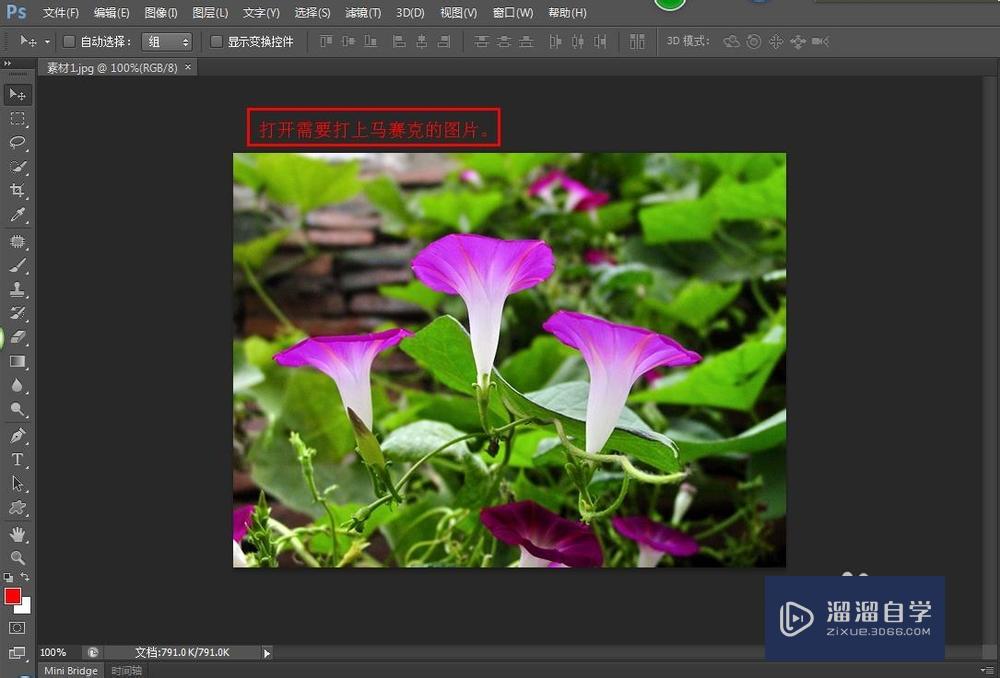Select the Hand tool

tap(18, 534)
